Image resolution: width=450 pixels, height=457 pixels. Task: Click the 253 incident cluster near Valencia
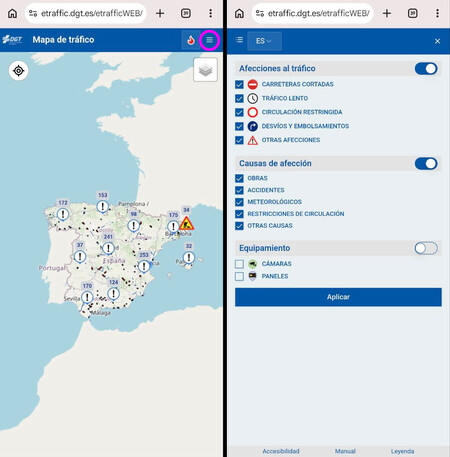coord(144,266)
